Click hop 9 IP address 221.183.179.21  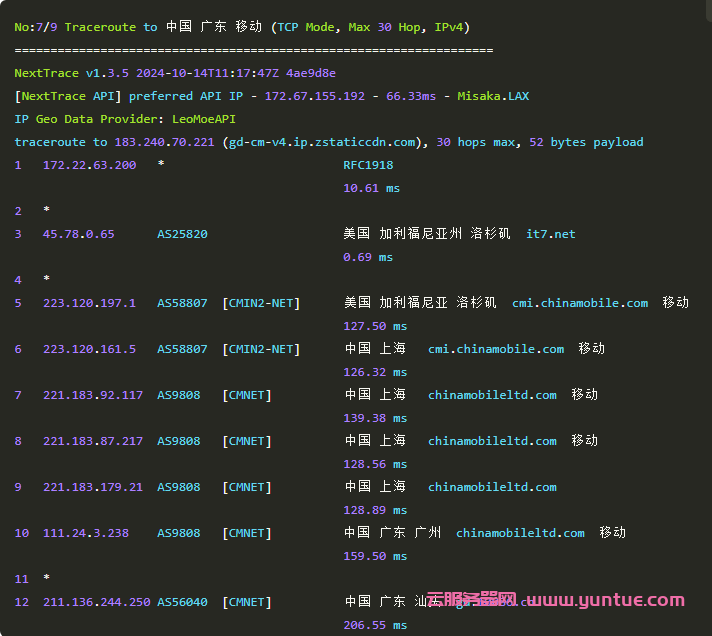(92, 487)
